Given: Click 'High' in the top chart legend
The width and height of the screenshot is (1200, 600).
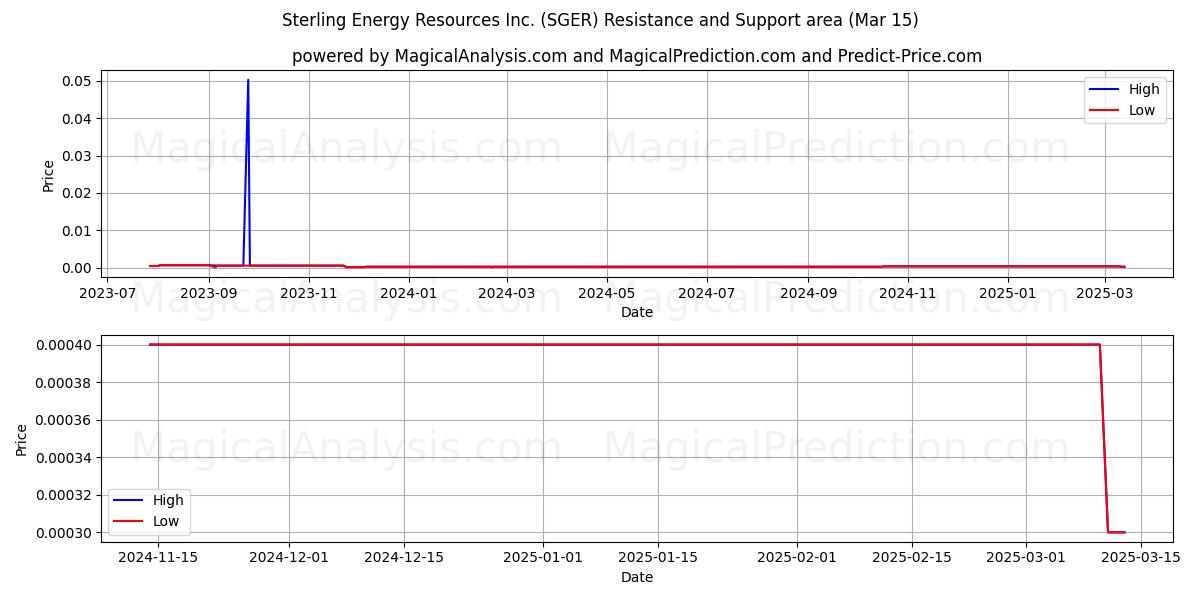Looking at the screenshot, I should pos(1144,90).
